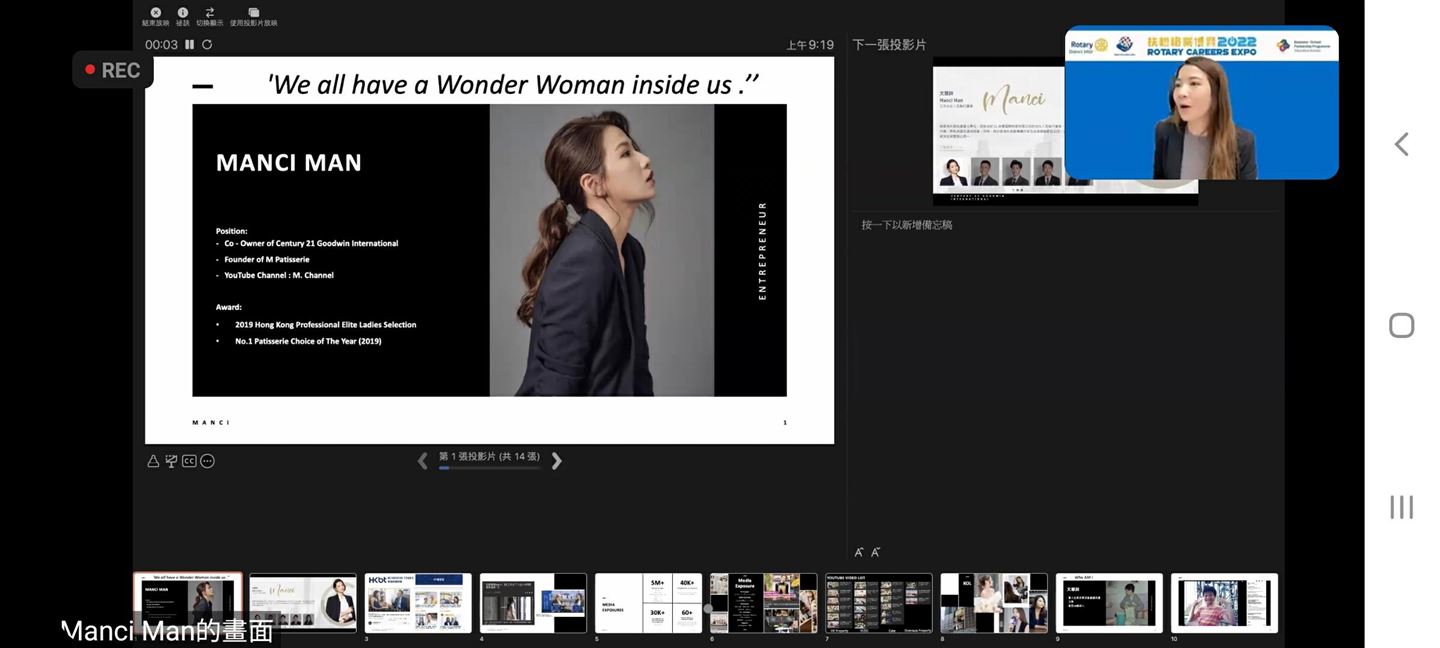Select slide 10 thumbnail in filmstrip

[1225, 603]
